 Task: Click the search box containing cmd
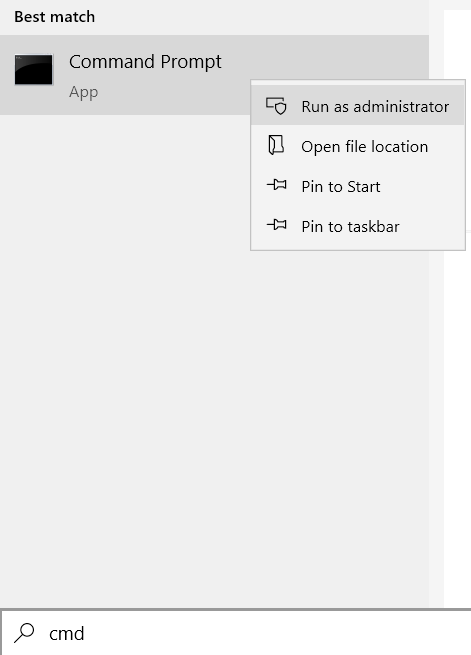point(236,632)
